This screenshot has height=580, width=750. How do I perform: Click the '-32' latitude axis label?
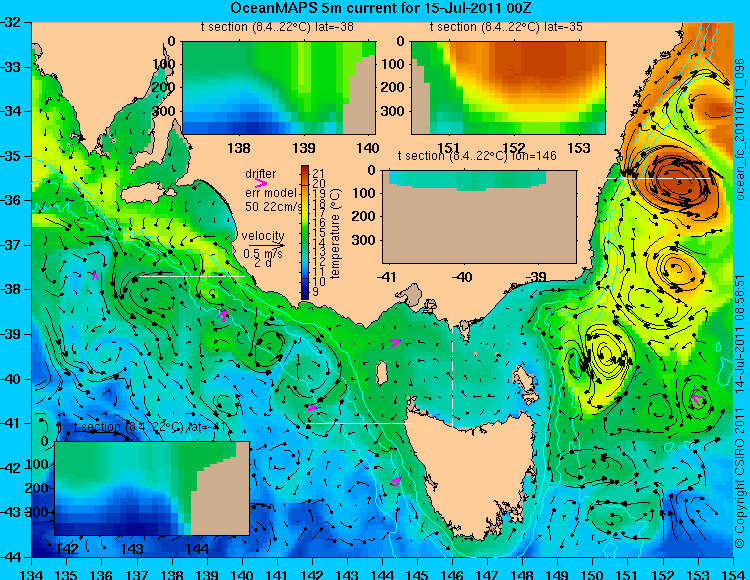coord(11,22)
